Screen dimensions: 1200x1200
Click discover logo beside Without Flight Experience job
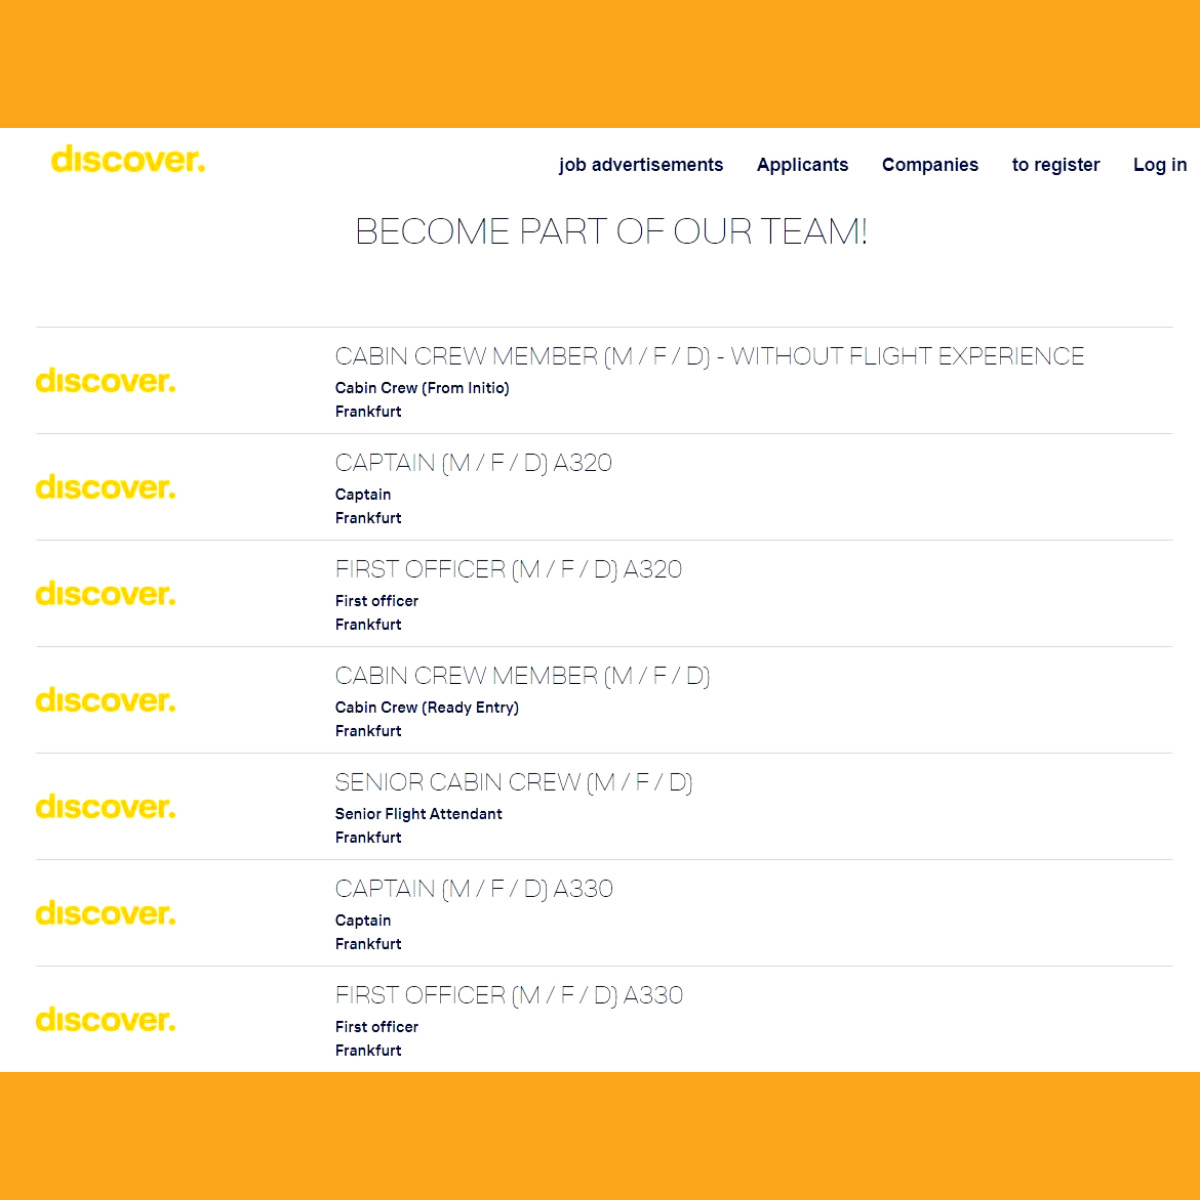[x=106, y=381]
